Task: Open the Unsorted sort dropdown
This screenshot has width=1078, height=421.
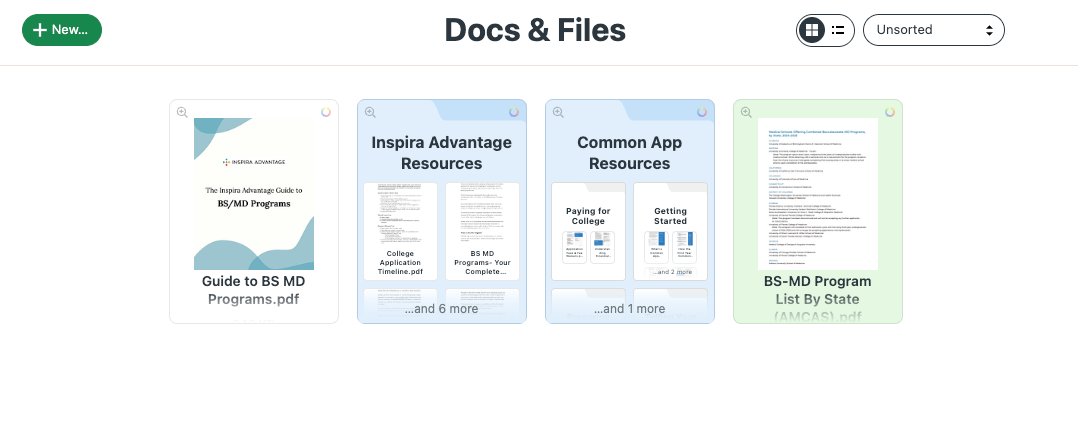Action: 934,30
